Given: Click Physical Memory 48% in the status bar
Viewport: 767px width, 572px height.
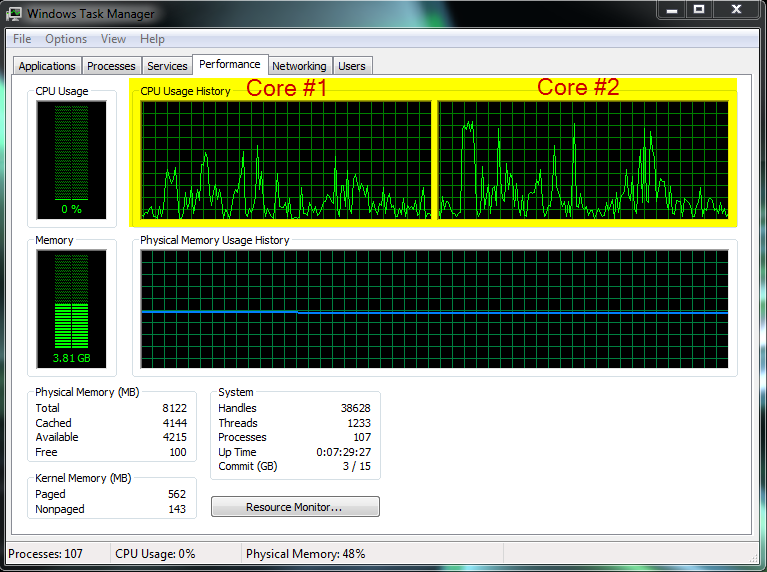Looking at the screenshot, I should pyautogui.click(x=305, y=554).
